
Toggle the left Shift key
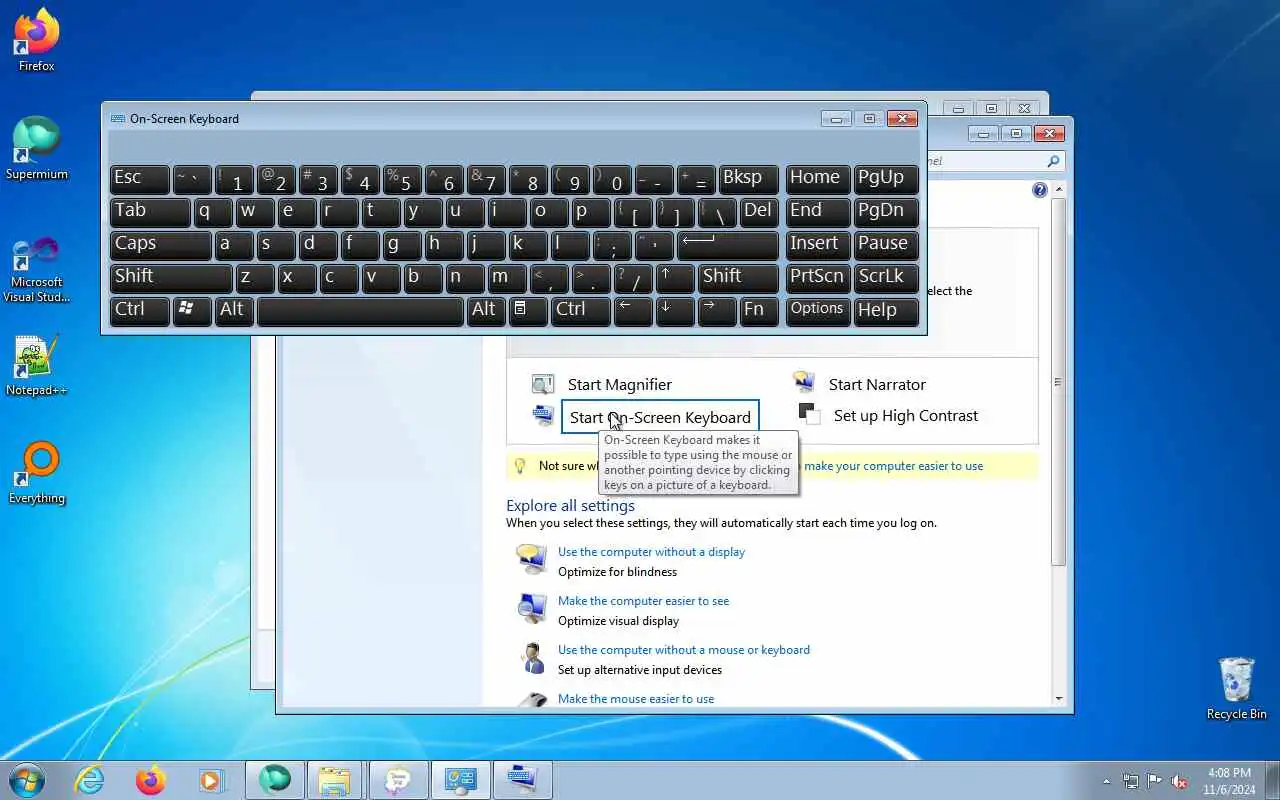click(x=171, y=277)
